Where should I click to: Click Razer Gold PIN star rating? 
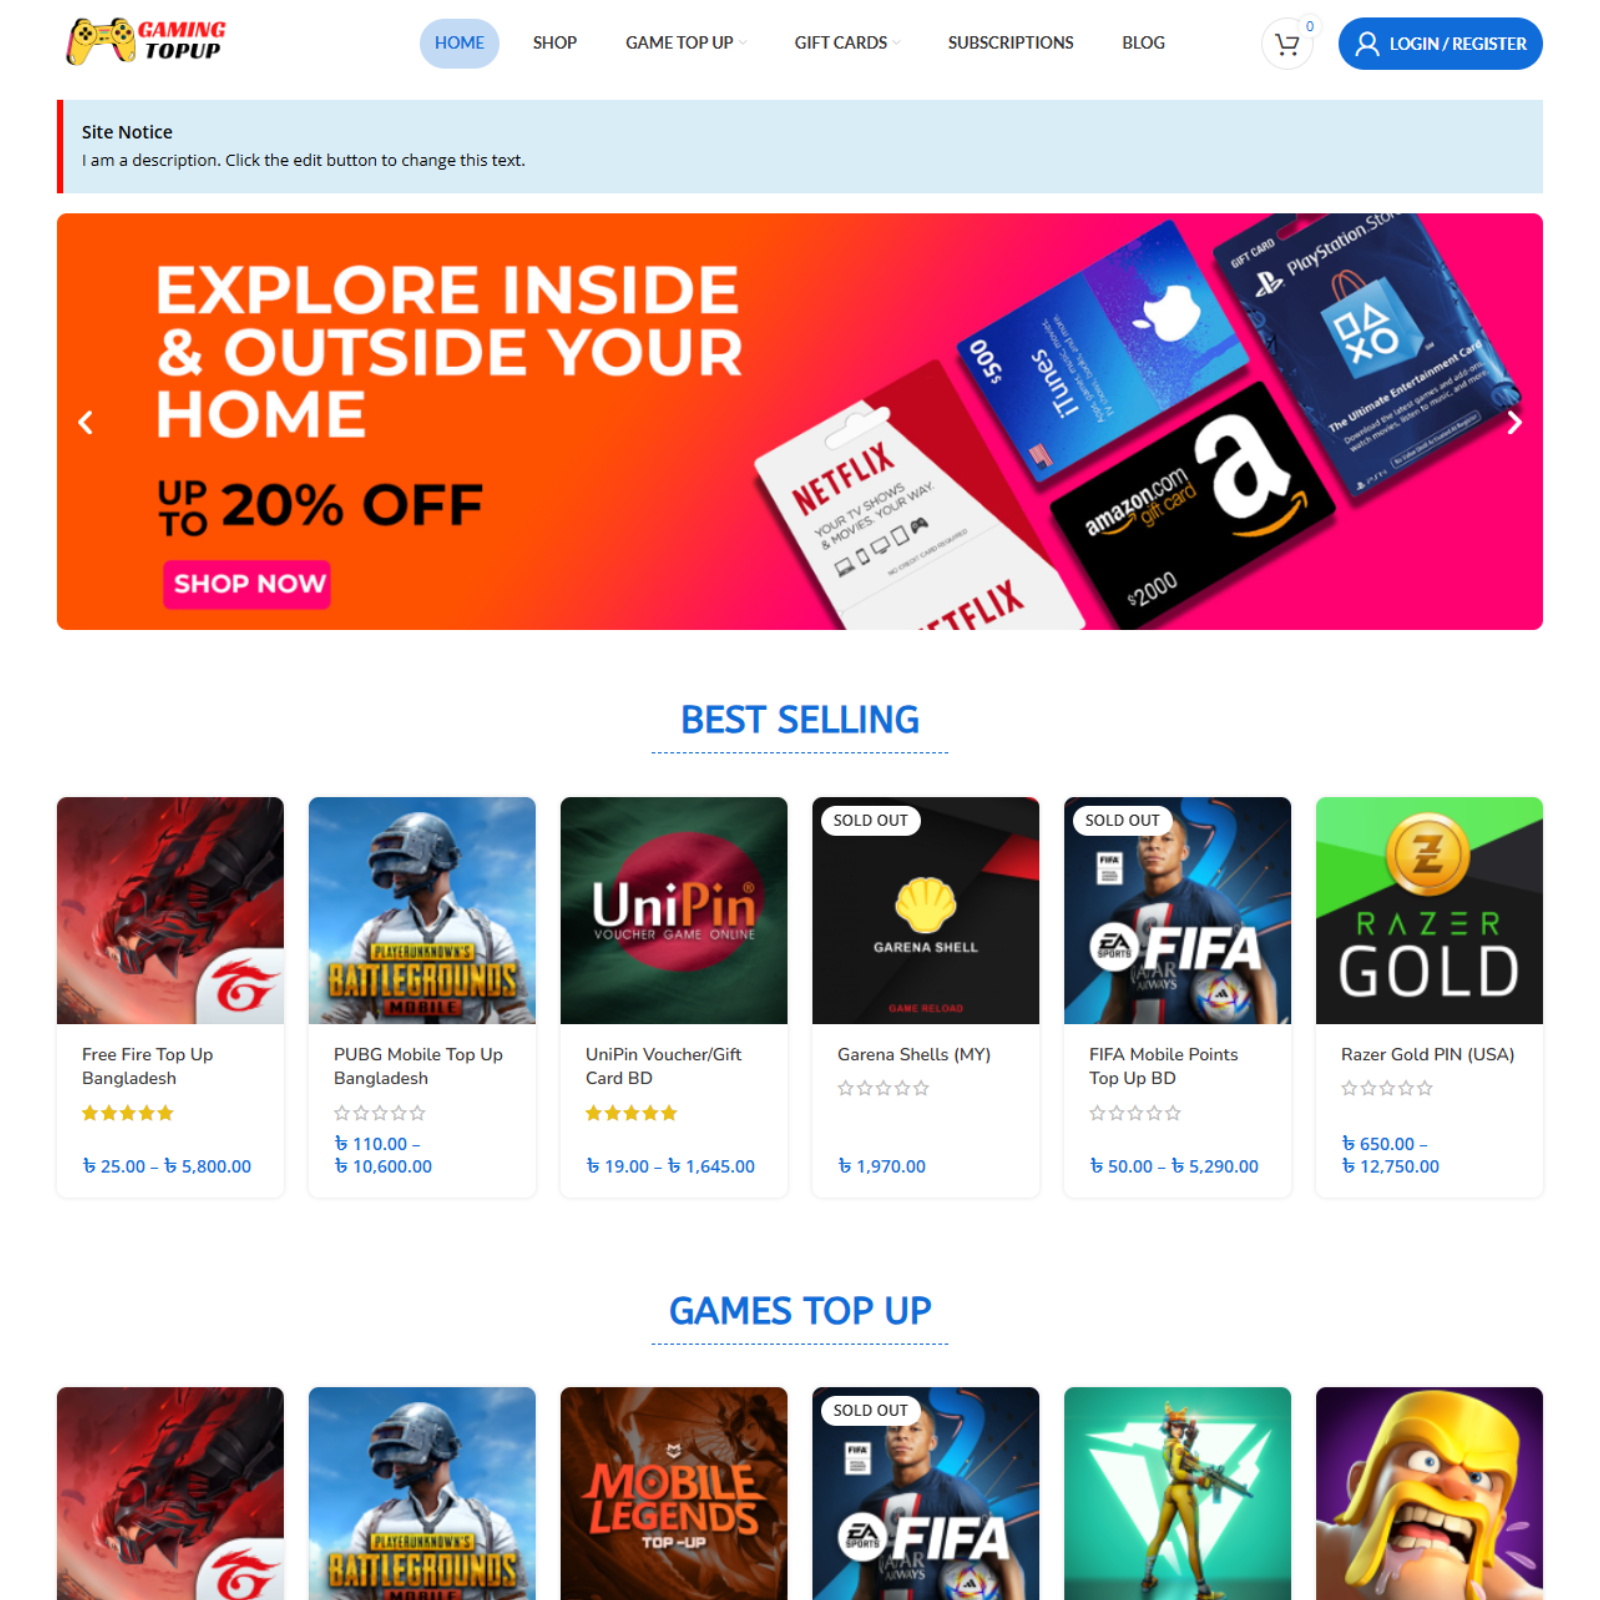[1387, 1088]
